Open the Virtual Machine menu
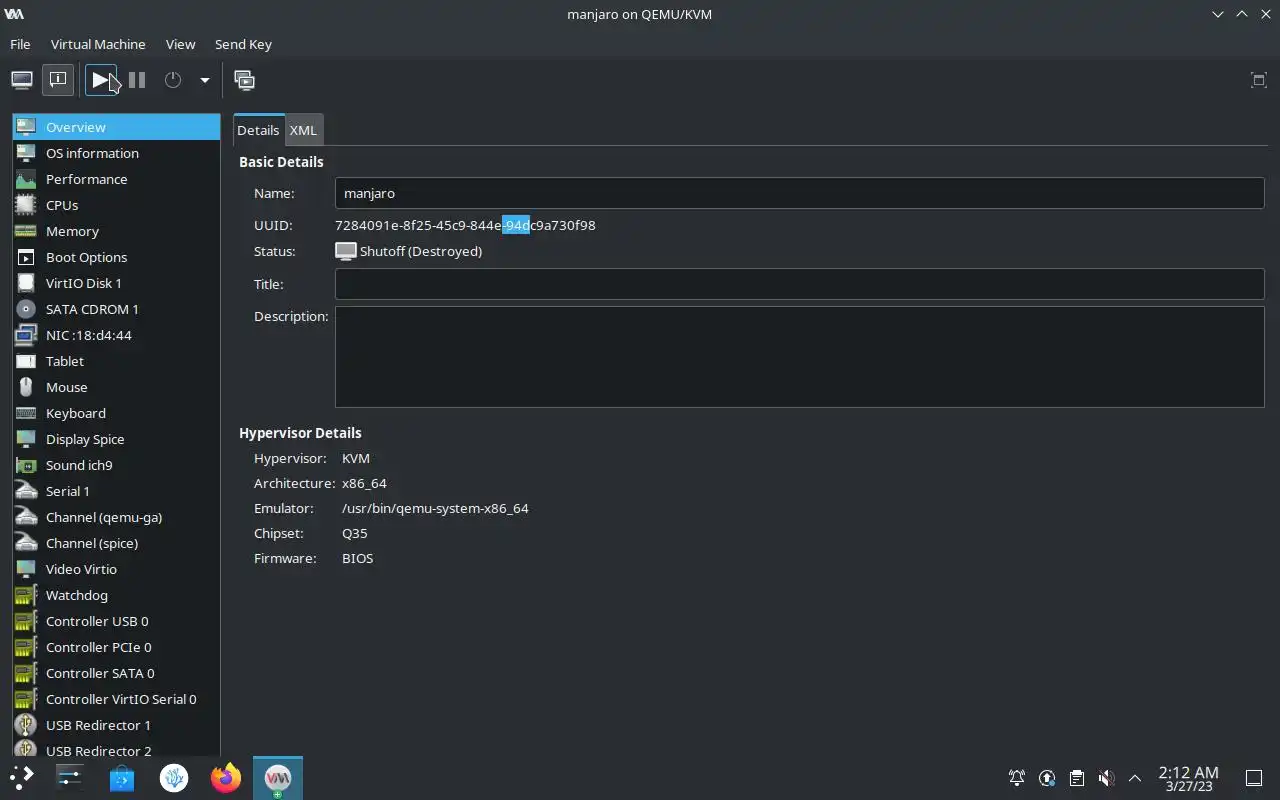This screenshot has height=800, width=1280. tap(98, 44)
